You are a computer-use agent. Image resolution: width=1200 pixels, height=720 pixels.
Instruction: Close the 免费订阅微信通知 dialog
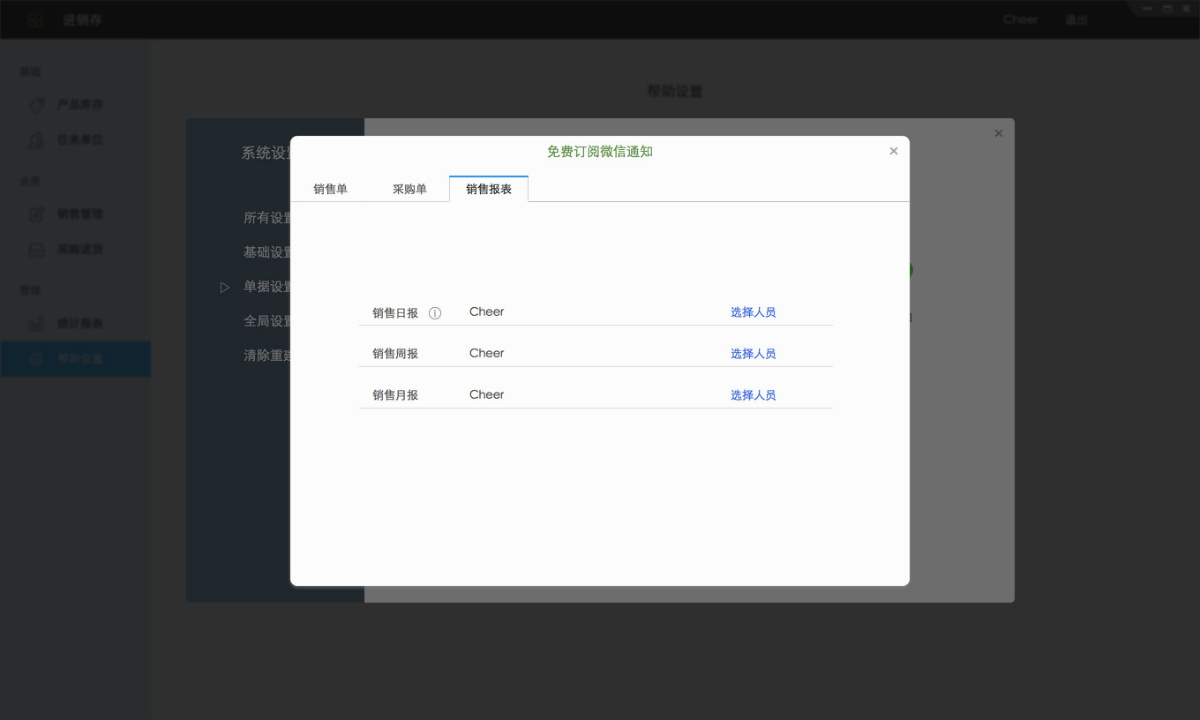[x=893, y=151]
